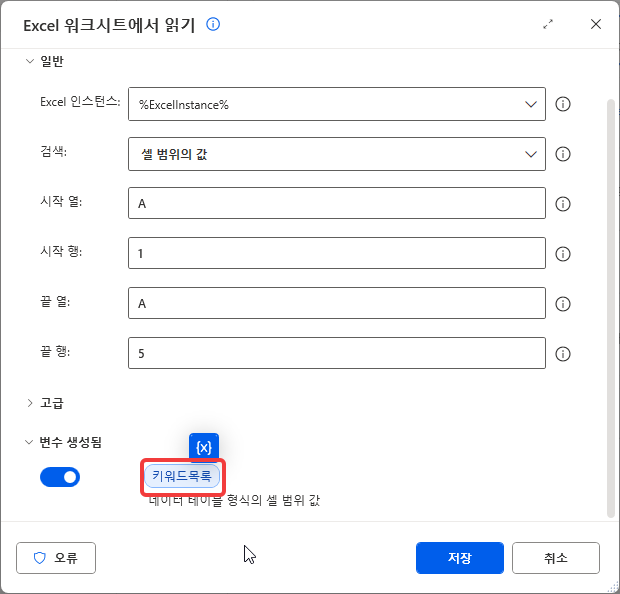The width and height of the screenshot is (620, 594).
Task: Expand the 고급 section
Action: coord(30,403)
